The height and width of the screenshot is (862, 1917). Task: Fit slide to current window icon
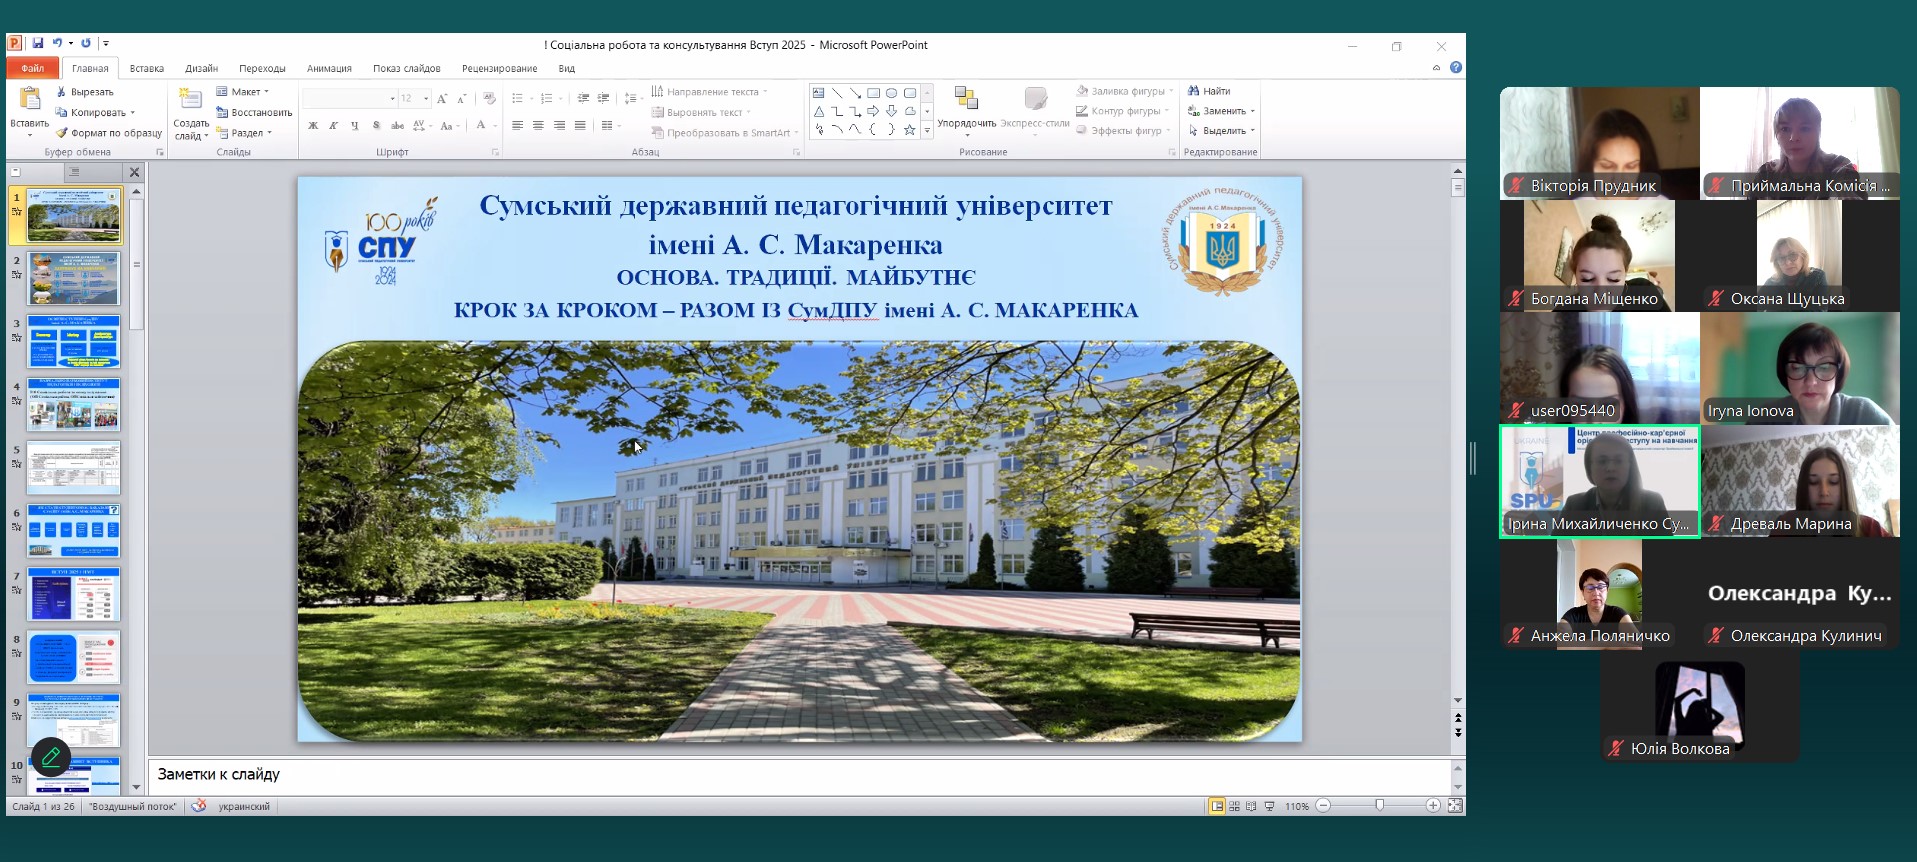pyautogui.click(x=1455, y=806)
